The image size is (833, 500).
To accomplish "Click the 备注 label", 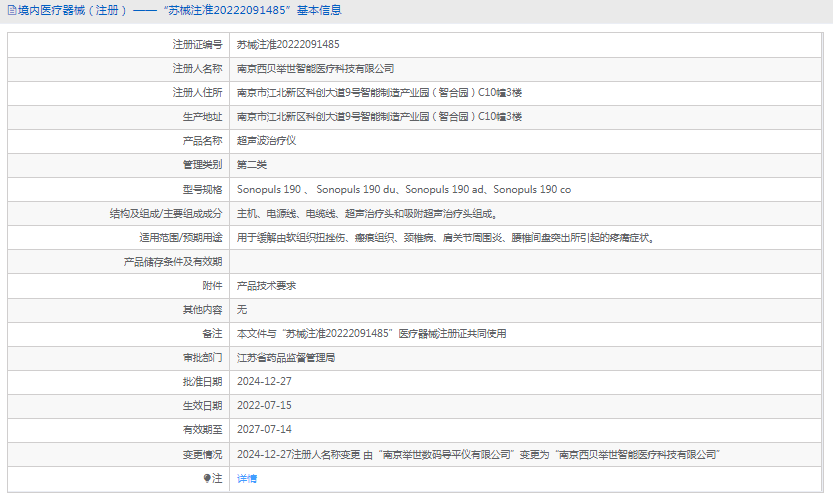I will click(x=212, y=334).
